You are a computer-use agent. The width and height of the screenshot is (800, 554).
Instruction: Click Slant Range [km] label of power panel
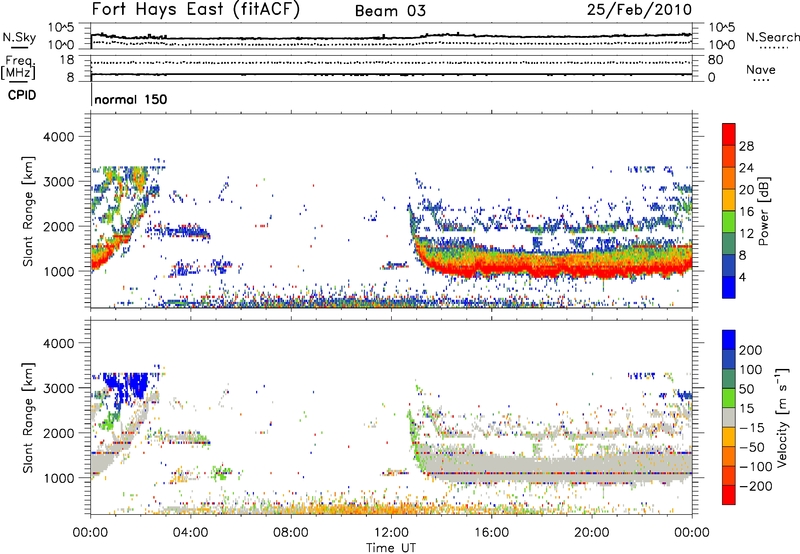(28, 211)
